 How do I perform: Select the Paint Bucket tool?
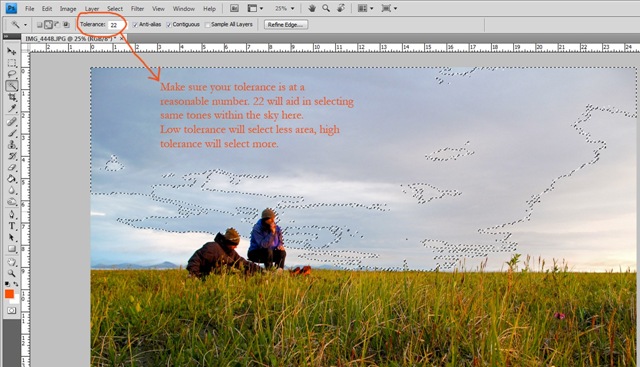(11, 179)
